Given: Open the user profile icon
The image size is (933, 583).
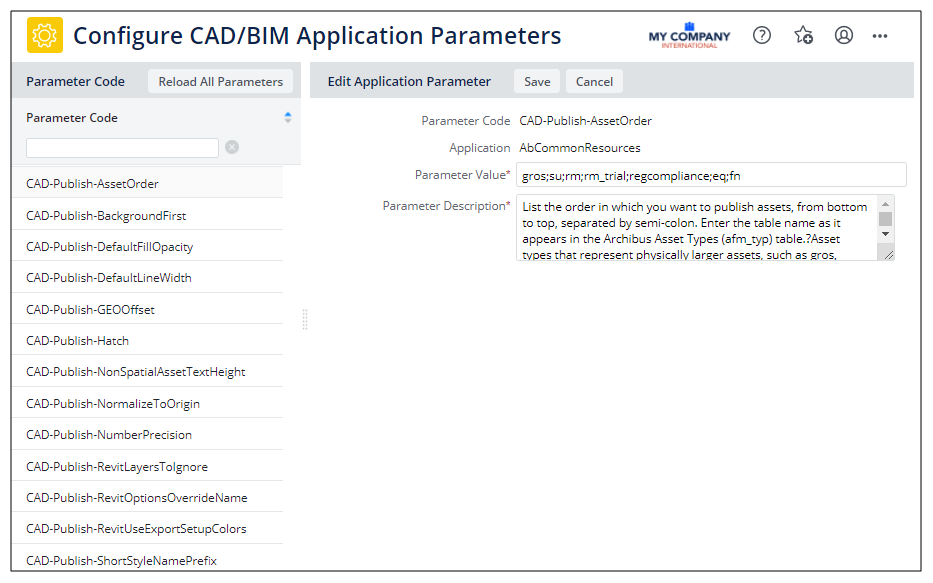Looking at the screenshot, I should point(844,35).
